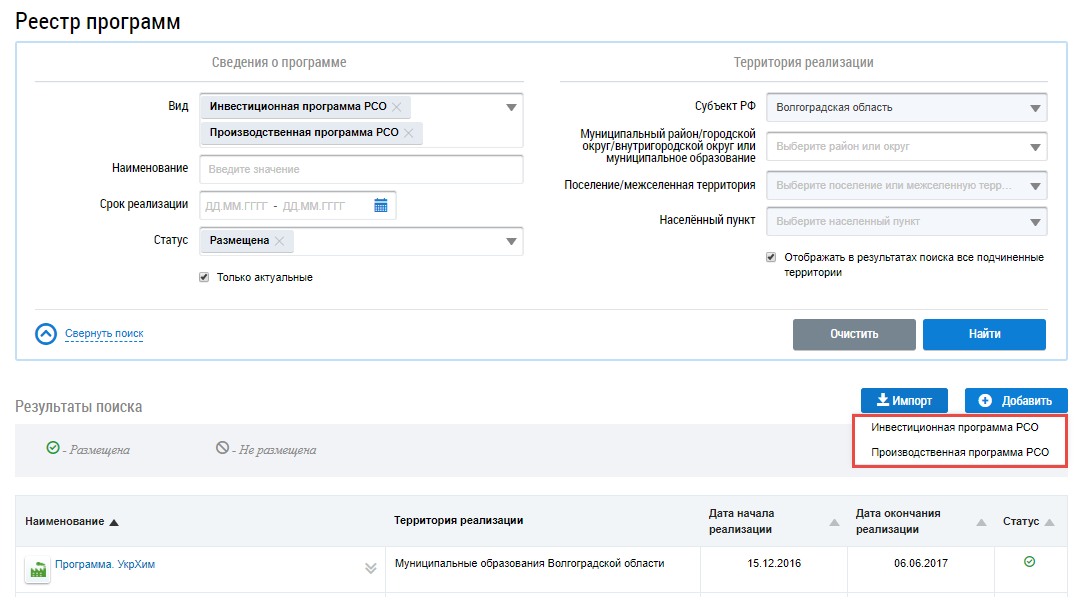Open the Субъект РФ dropdown
This screenshot has width=1080, height=597.
coord(906,107)
